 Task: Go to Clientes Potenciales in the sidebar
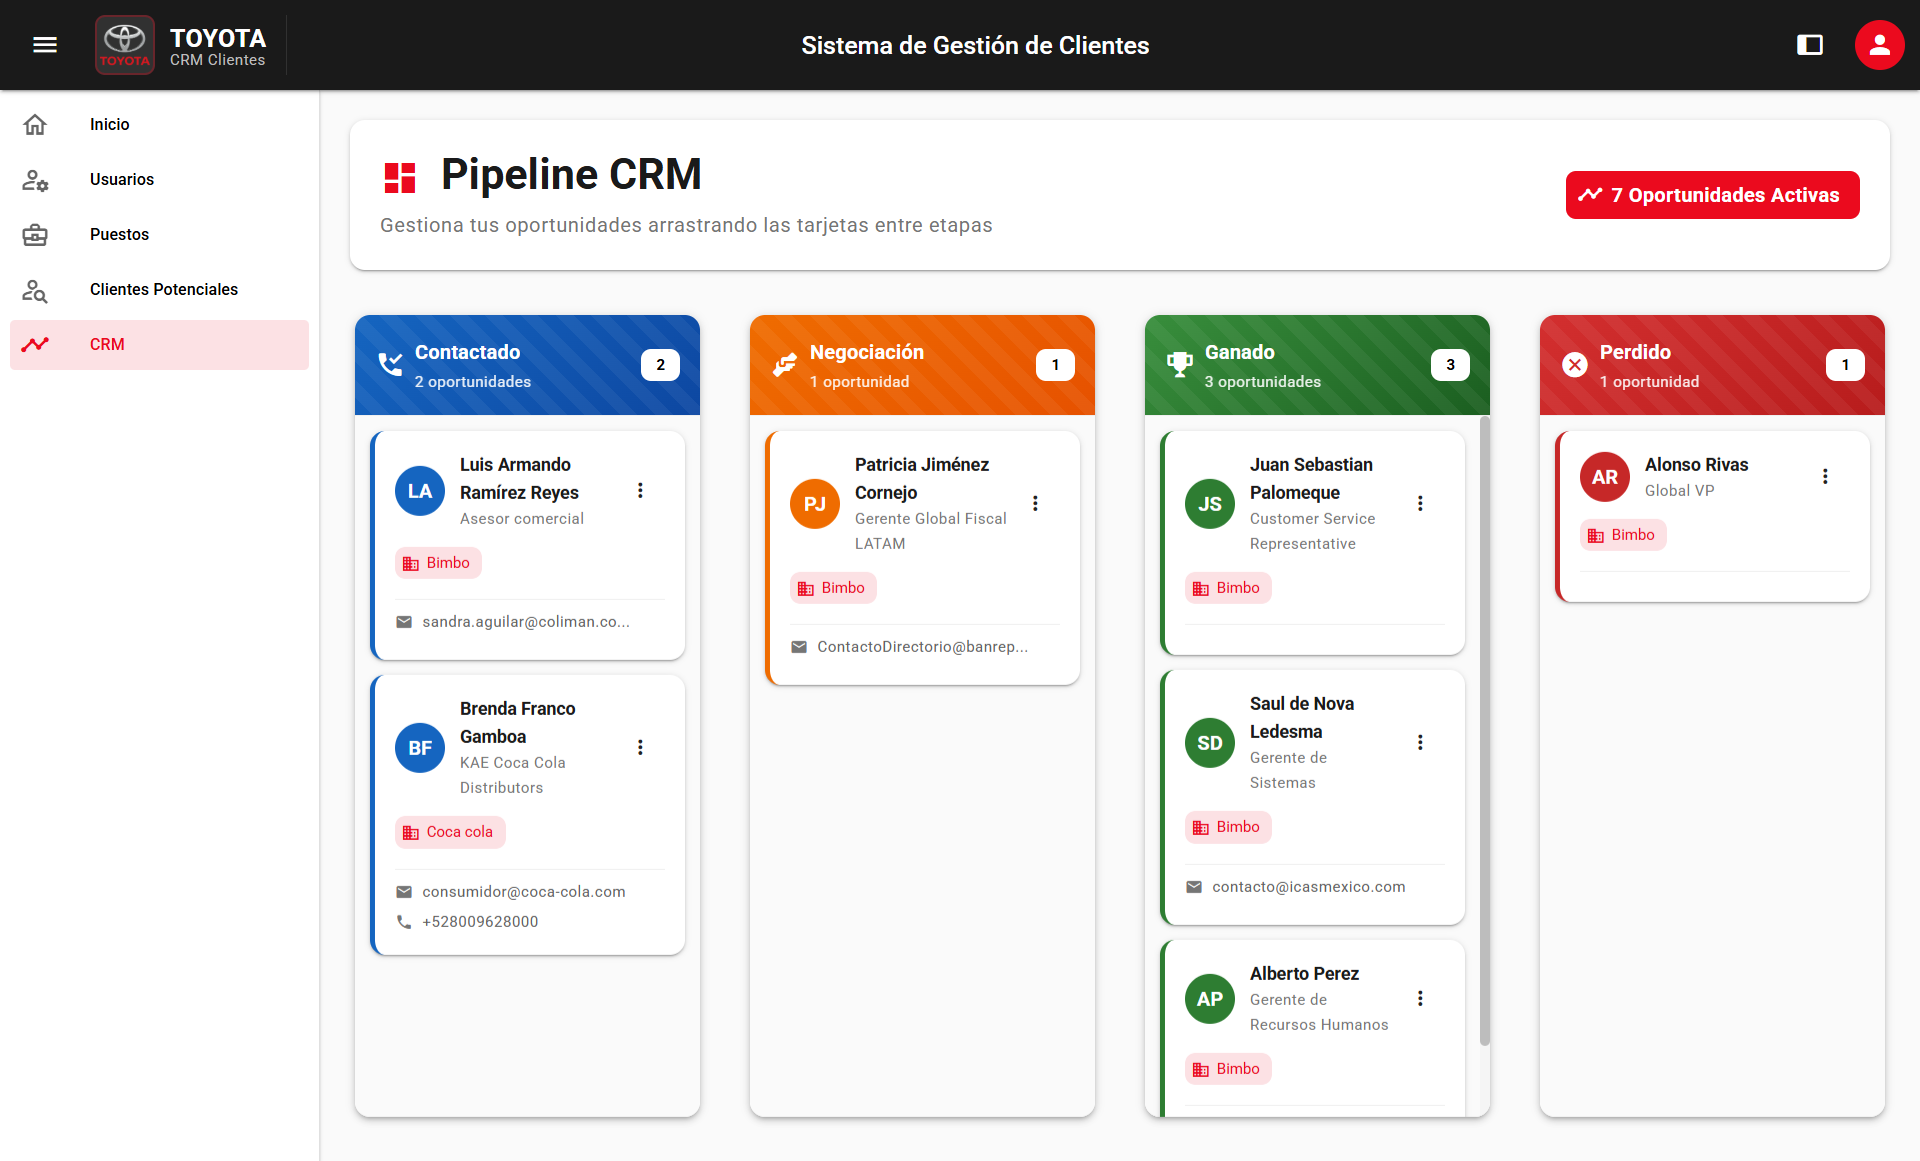click(163, 289)
